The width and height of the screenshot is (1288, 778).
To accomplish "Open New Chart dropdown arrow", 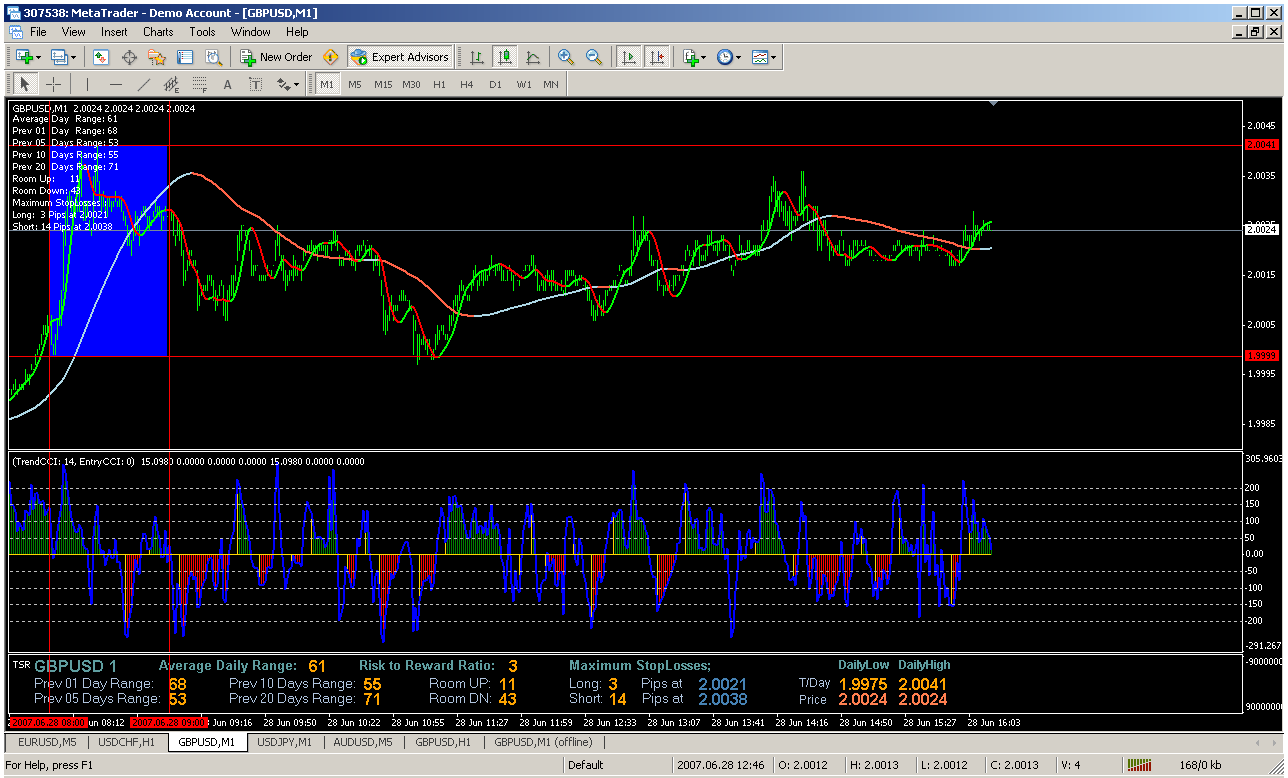I will (x=37, y=57).
